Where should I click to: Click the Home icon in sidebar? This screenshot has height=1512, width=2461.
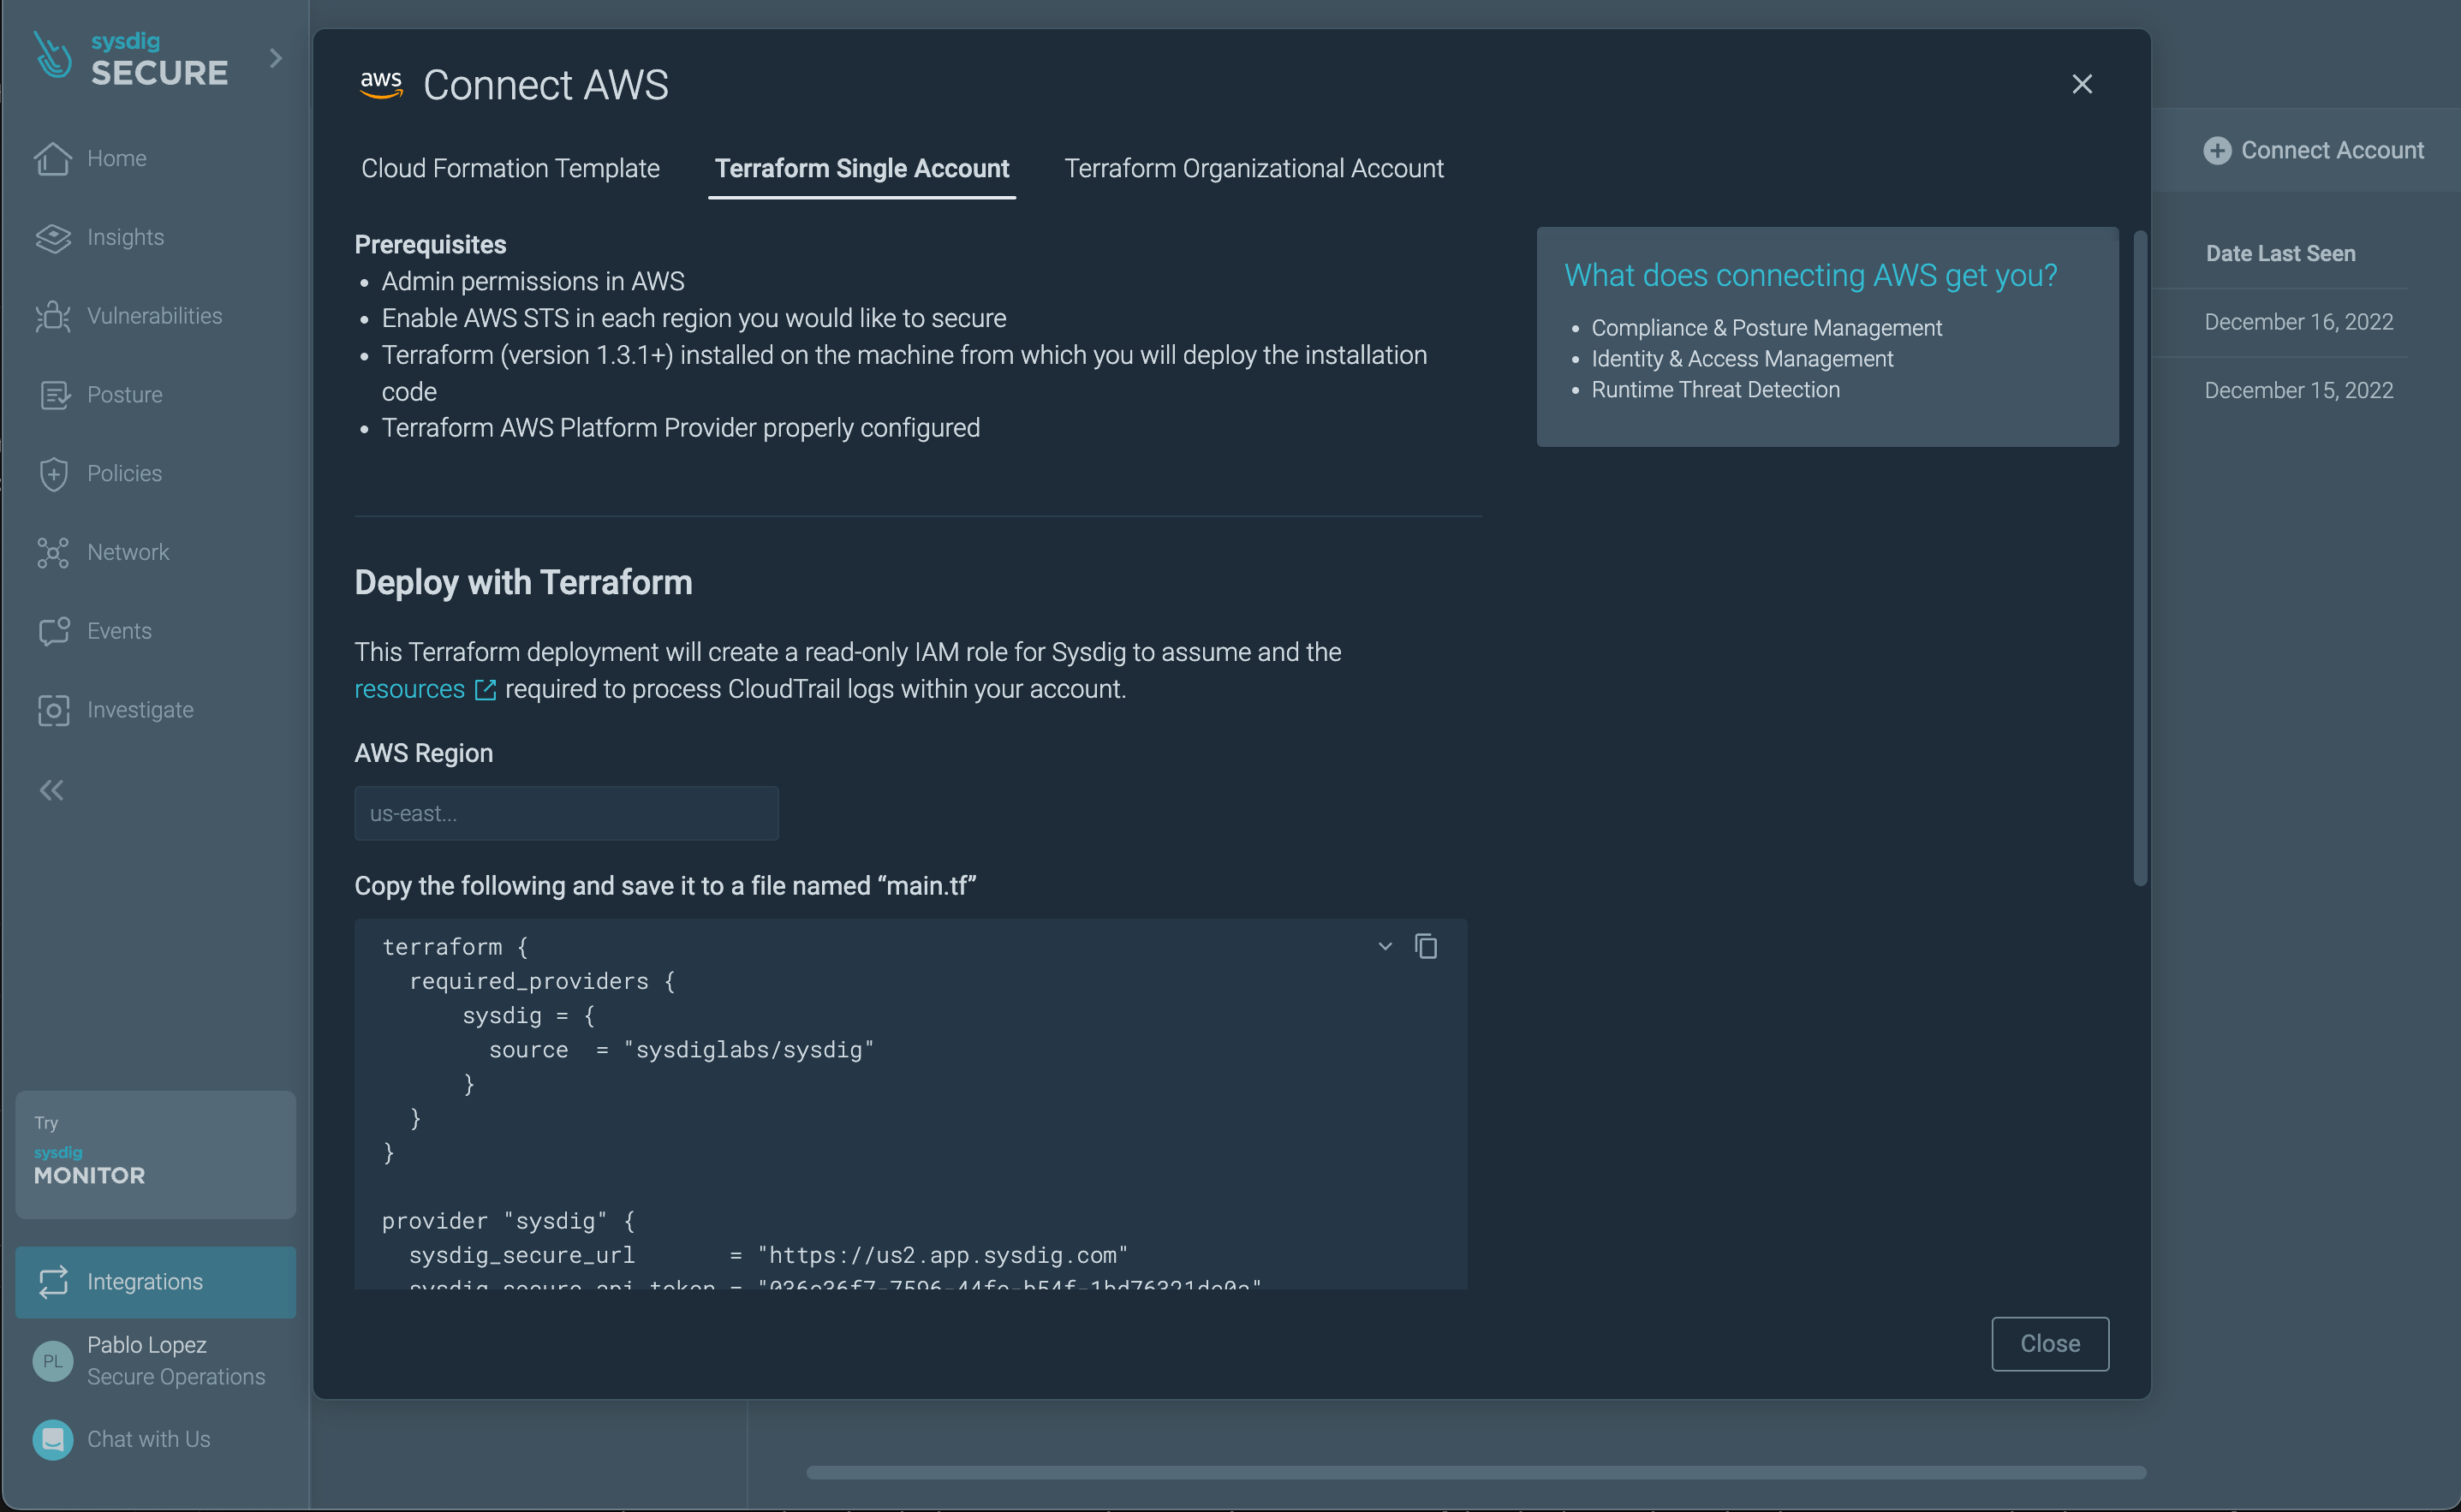pyautogui.click(x=53, y=158)
